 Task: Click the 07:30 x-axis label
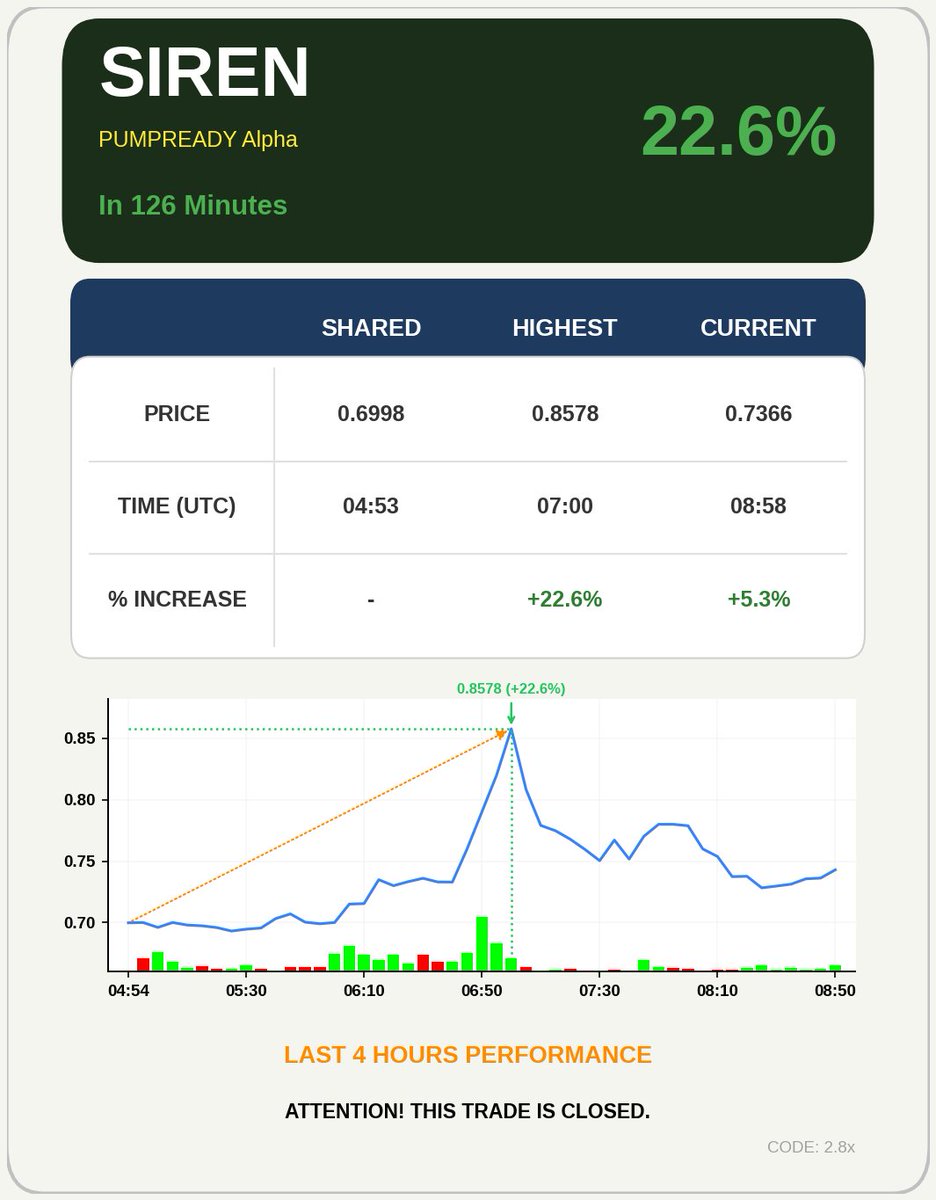599,990
